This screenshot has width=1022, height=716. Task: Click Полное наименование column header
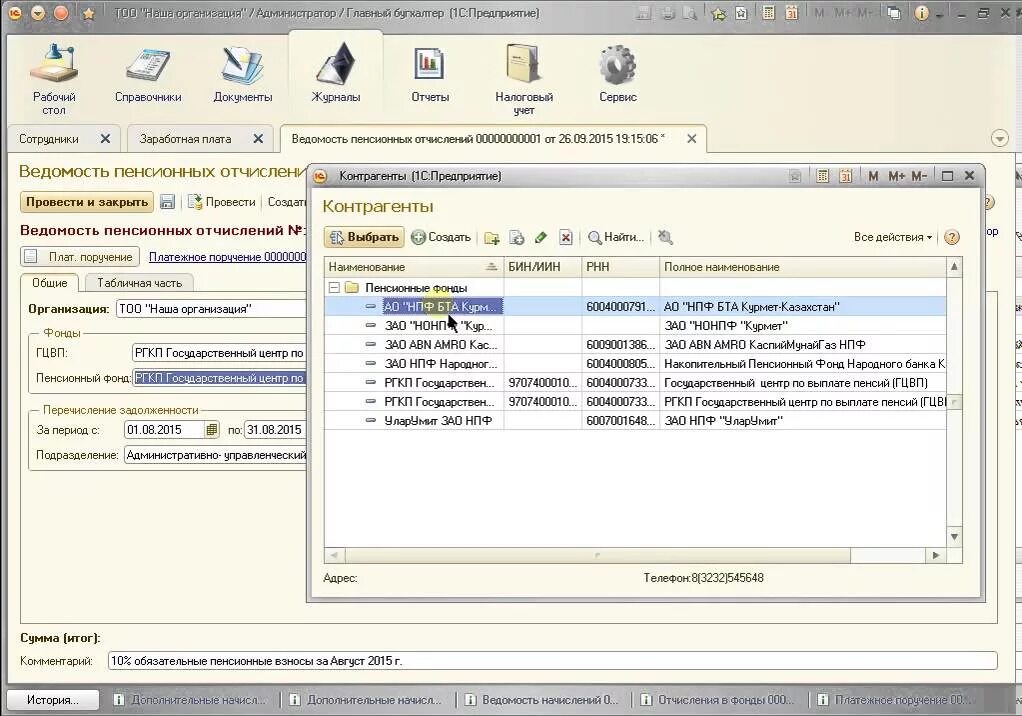(803, 266)
